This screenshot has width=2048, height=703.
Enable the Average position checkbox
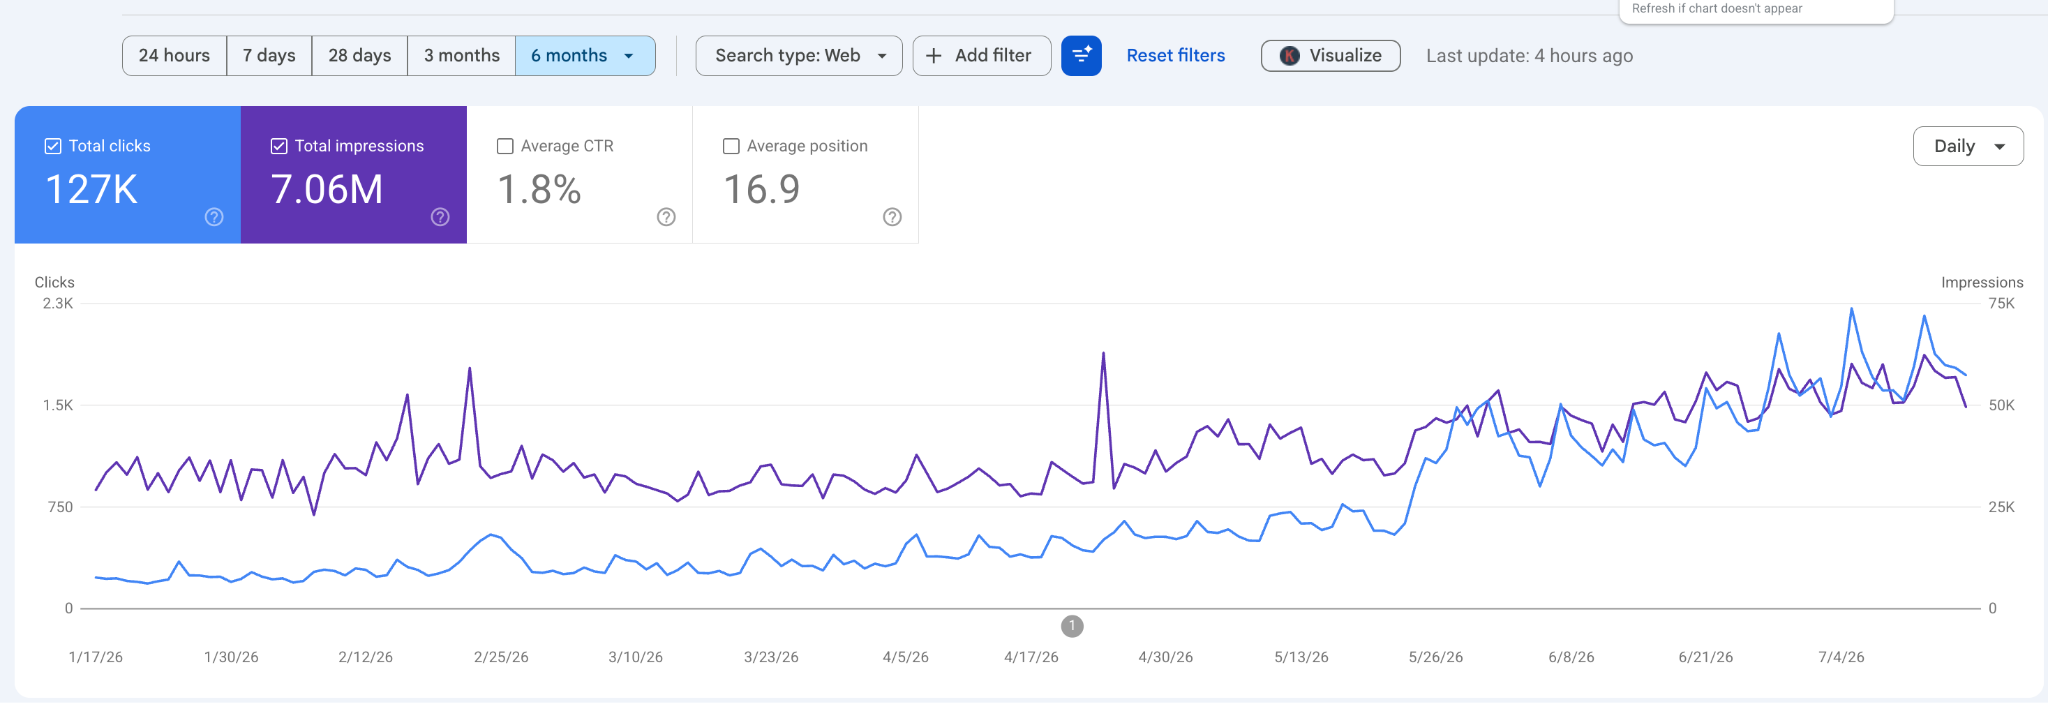point(731,146)
